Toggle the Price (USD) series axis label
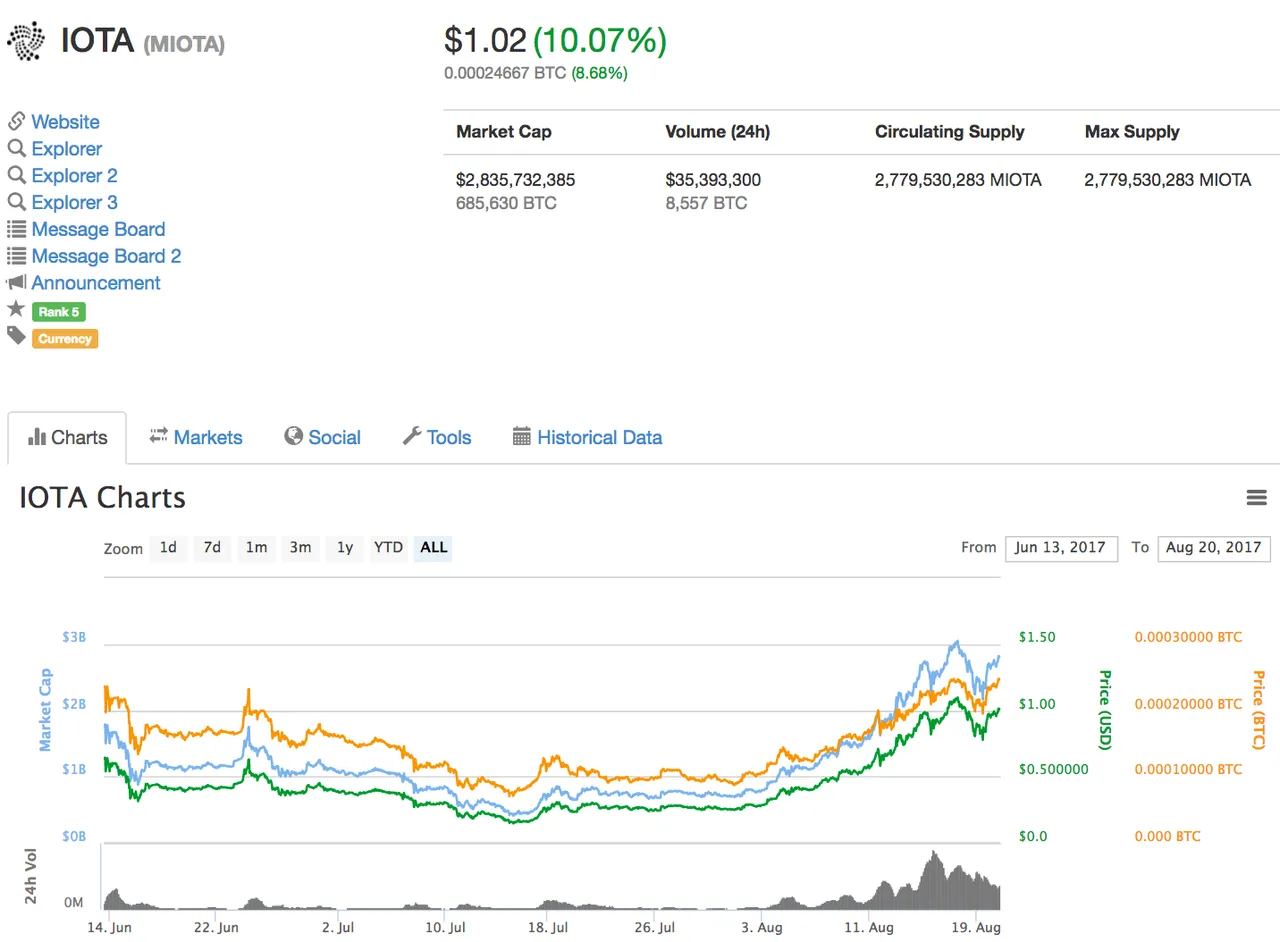Image resolution: width=1280 pixels, height=942 pixels. click(x=1105, y=709)
